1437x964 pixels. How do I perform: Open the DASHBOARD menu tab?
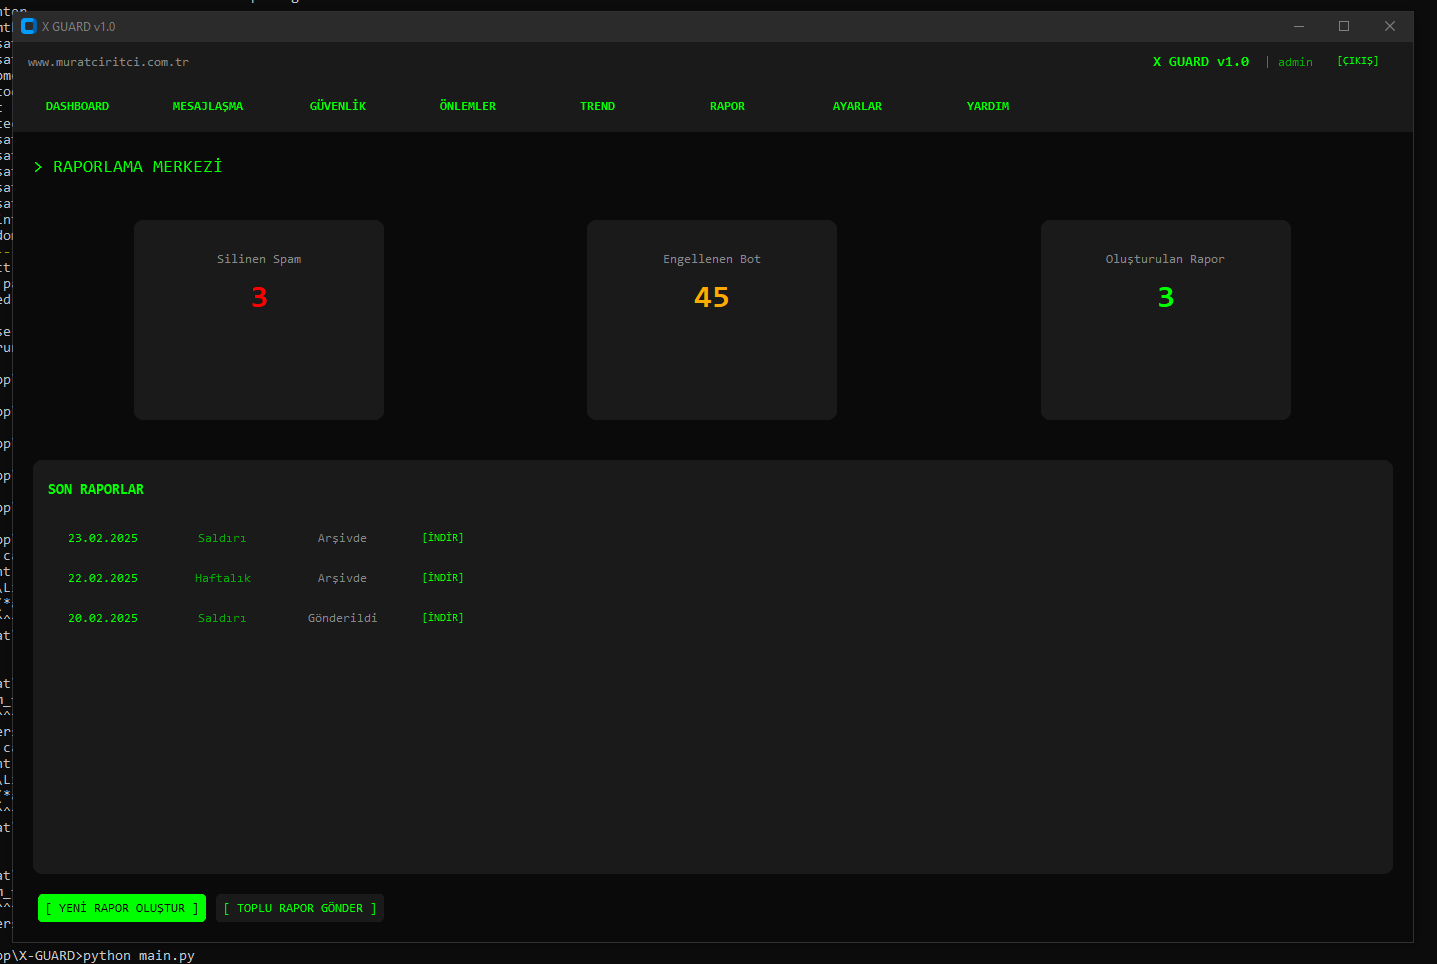77,106
